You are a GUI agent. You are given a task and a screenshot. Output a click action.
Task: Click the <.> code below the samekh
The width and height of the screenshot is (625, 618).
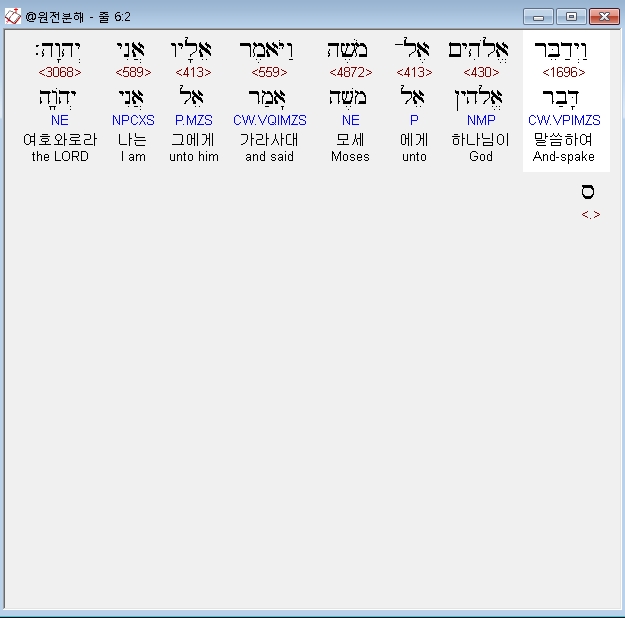click(591, 215)
